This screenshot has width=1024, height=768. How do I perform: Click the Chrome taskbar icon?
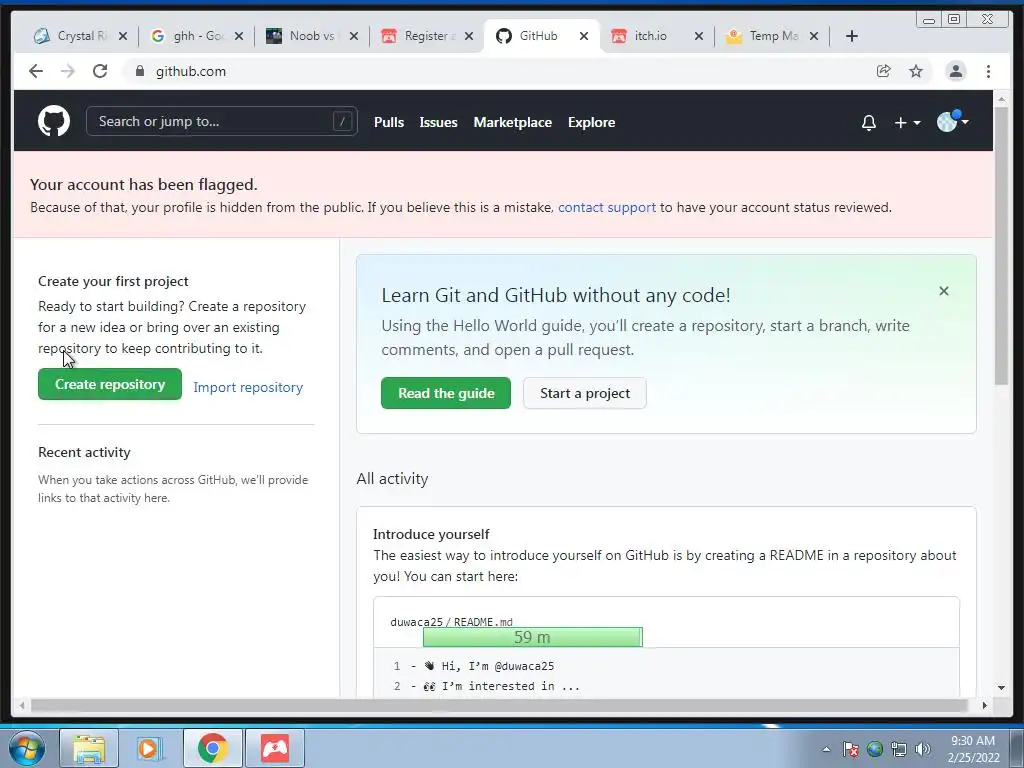point(212,748)
